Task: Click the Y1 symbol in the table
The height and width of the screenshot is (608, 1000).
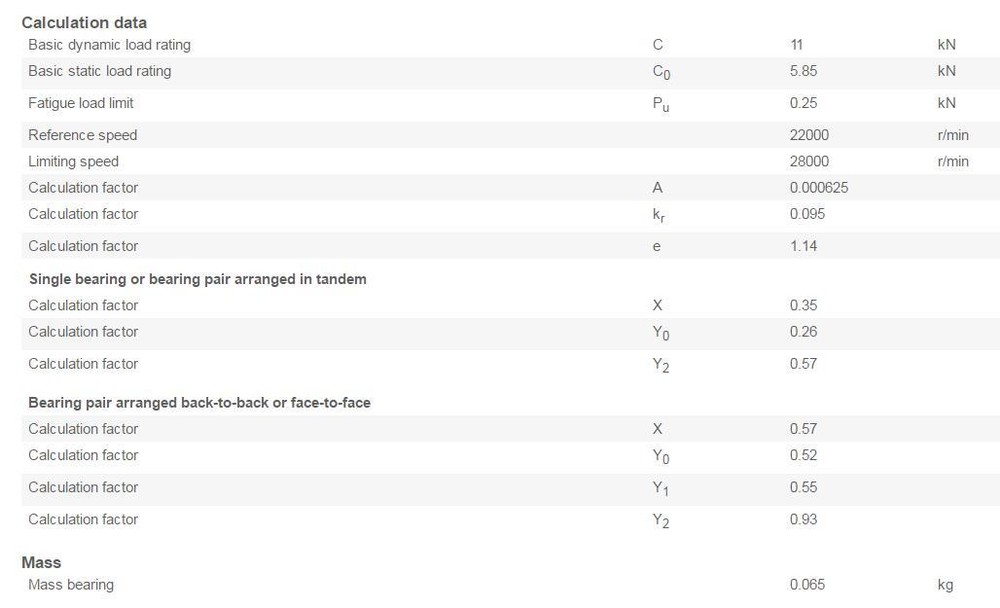Action: 660,488
